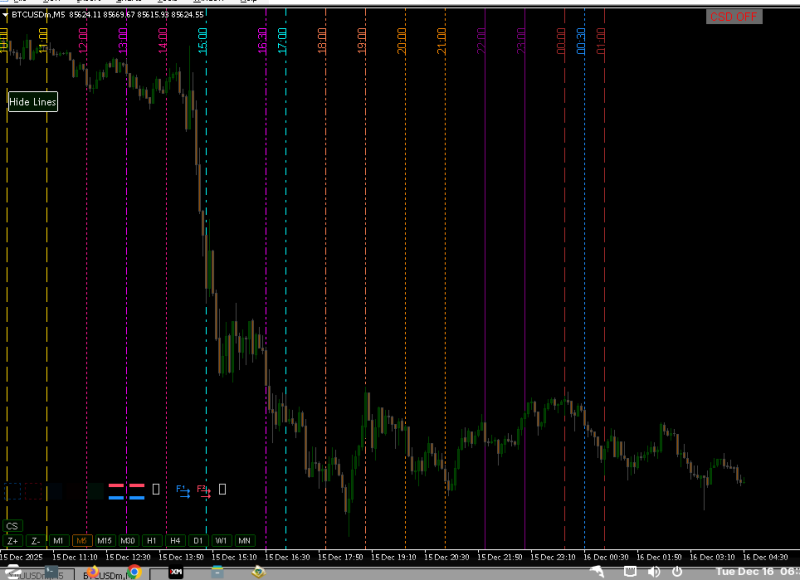Click the CS indicator icon
This screenshot has height=580, width=800.
tap(12, 526)
